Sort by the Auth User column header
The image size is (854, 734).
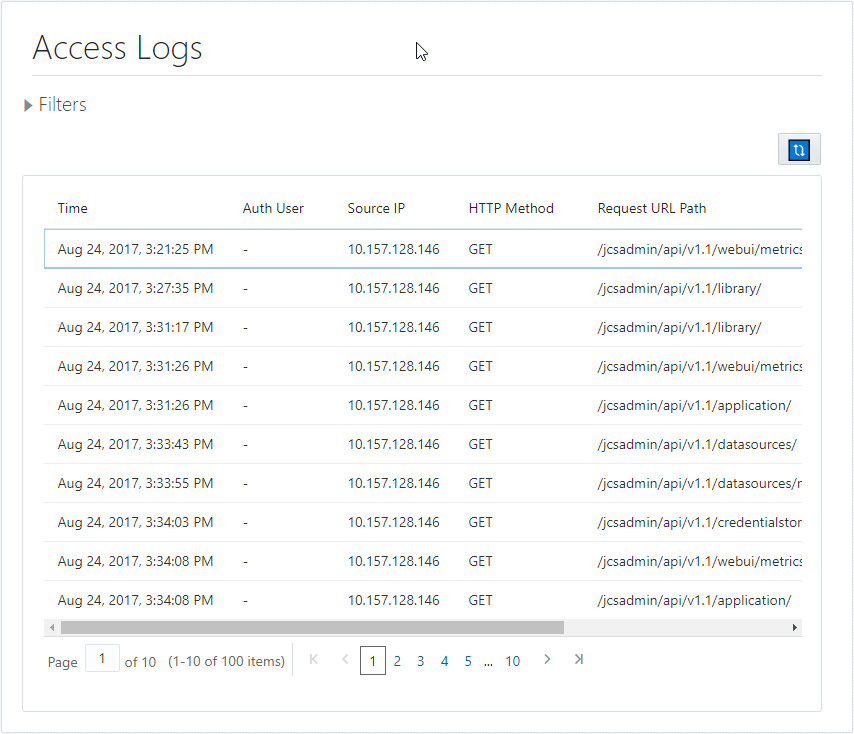(273, 208)
